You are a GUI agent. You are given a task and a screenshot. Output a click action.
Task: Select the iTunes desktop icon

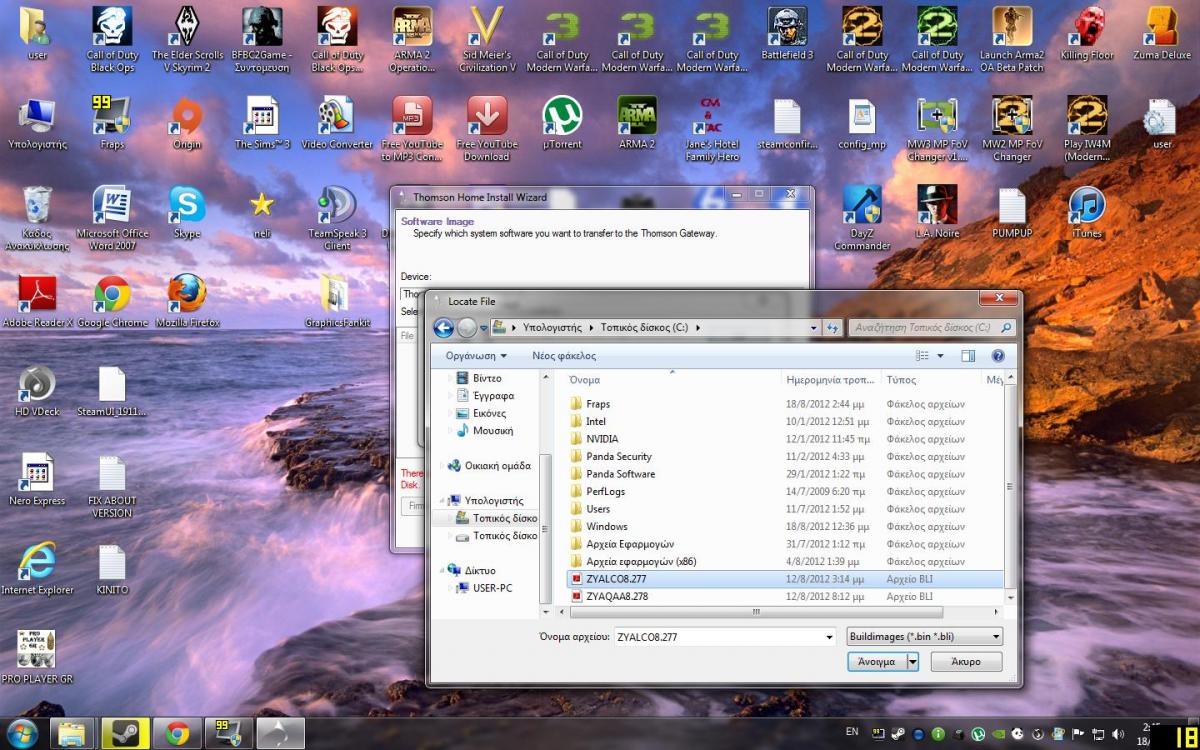[1087, 212]
